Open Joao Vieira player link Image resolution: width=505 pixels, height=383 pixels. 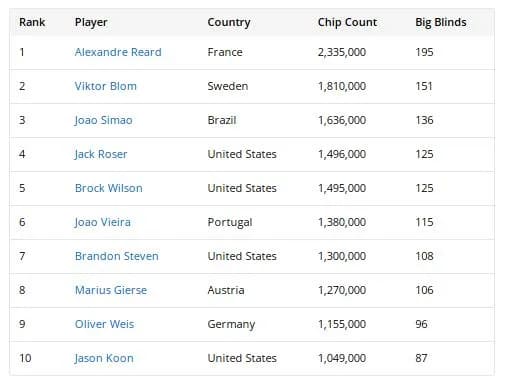pos(102,222)
